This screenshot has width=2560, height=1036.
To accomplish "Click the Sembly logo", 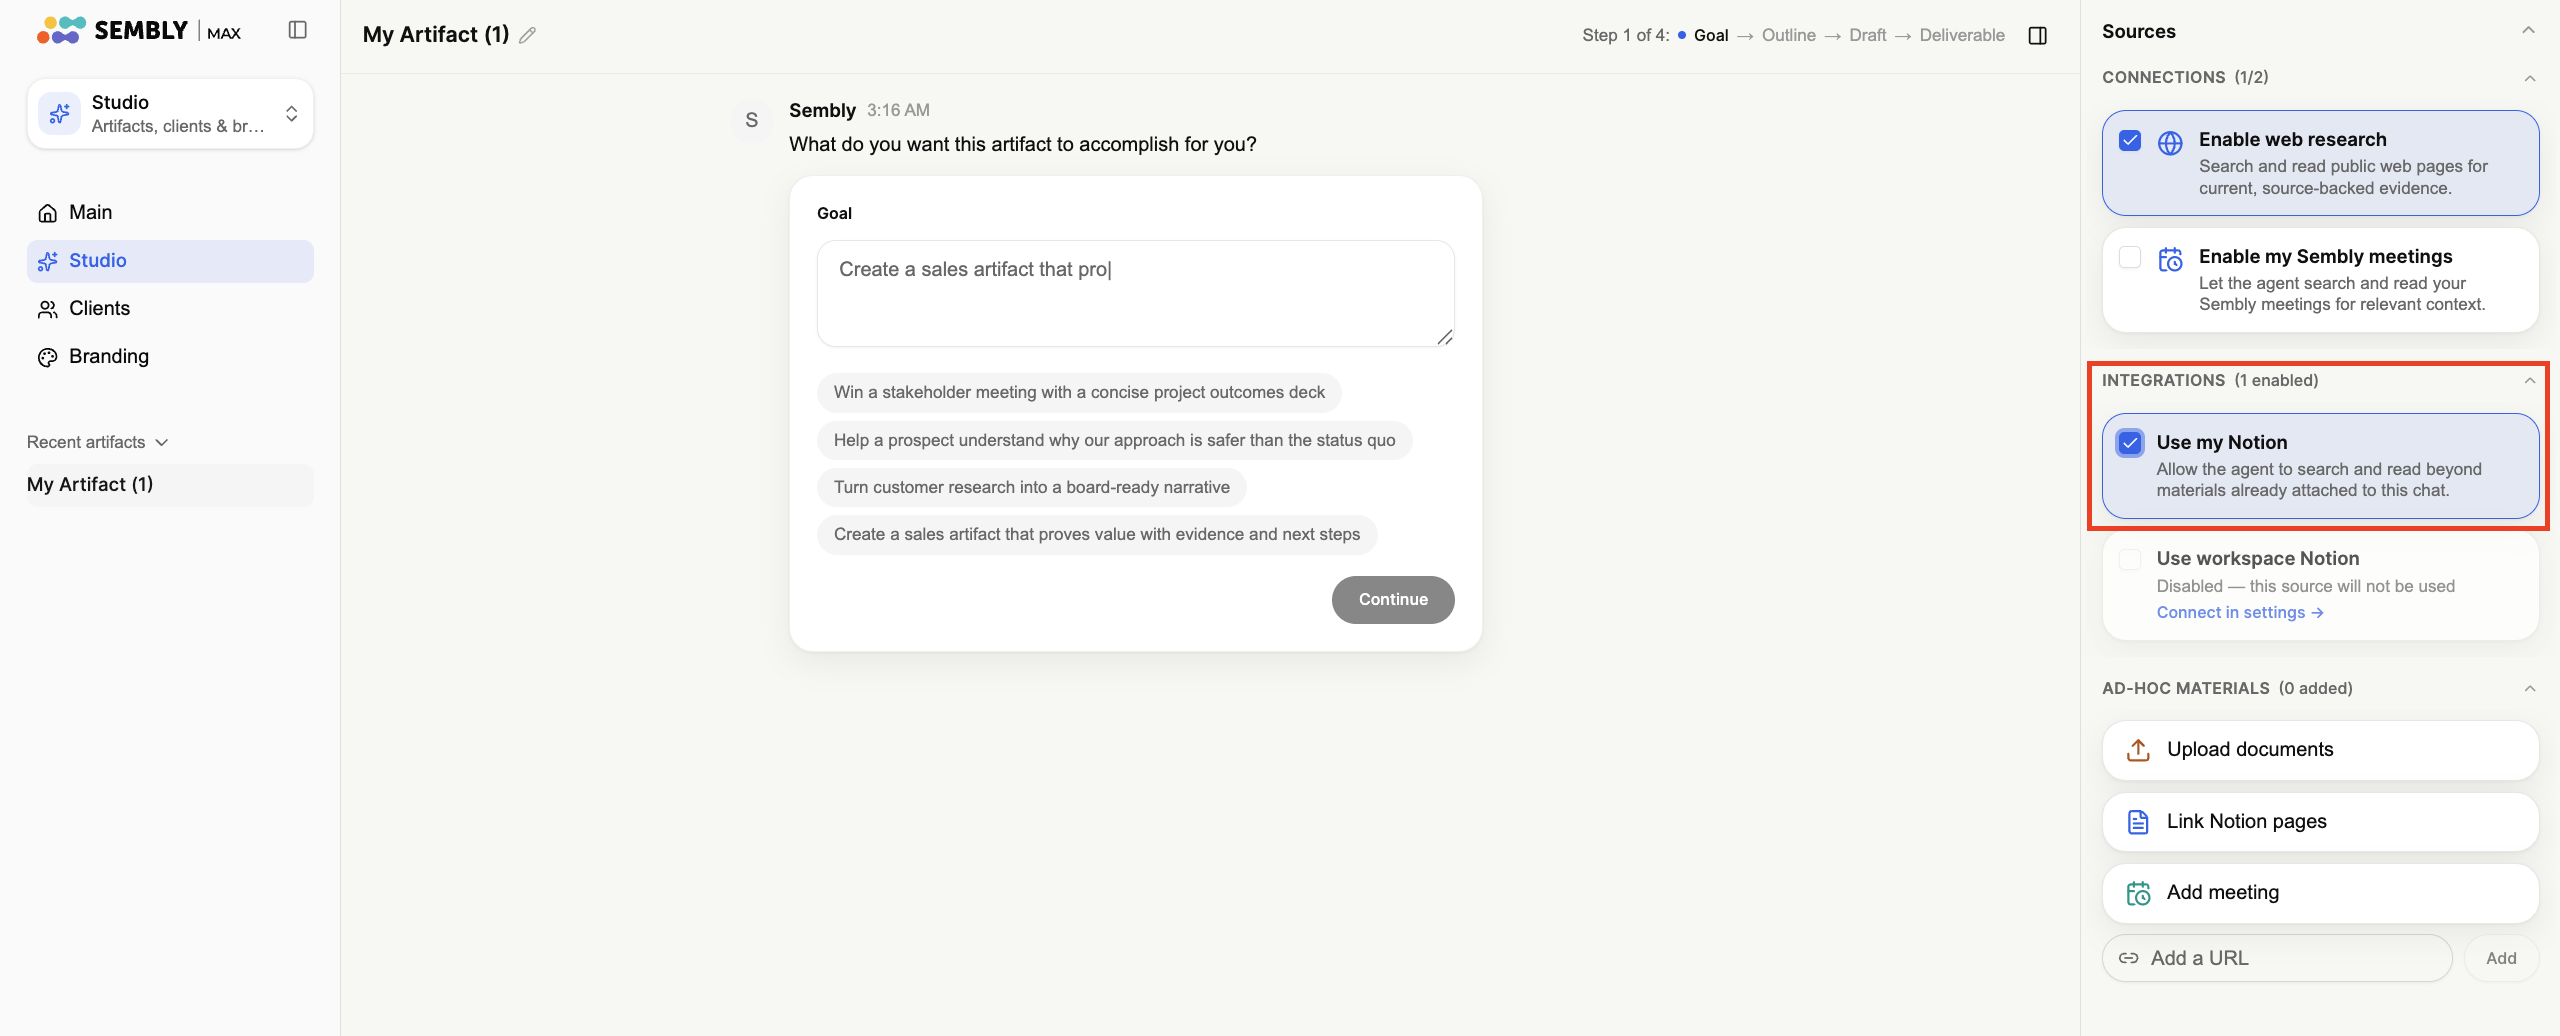I will [139, 30].
